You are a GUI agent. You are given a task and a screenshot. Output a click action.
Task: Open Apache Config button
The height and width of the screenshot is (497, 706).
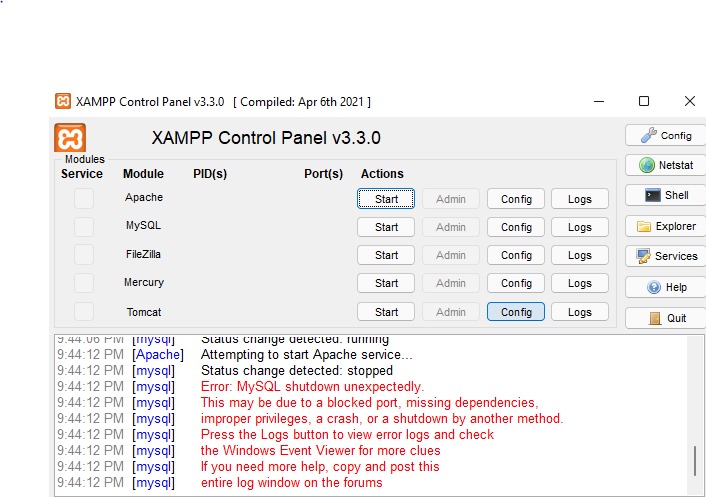[516, 199]
